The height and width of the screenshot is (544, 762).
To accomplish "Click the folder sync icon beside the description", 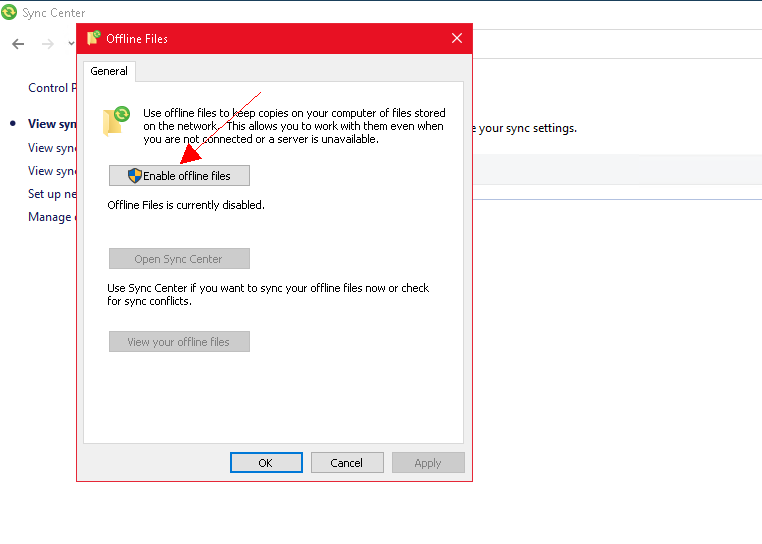I will (x=117, y=120).
